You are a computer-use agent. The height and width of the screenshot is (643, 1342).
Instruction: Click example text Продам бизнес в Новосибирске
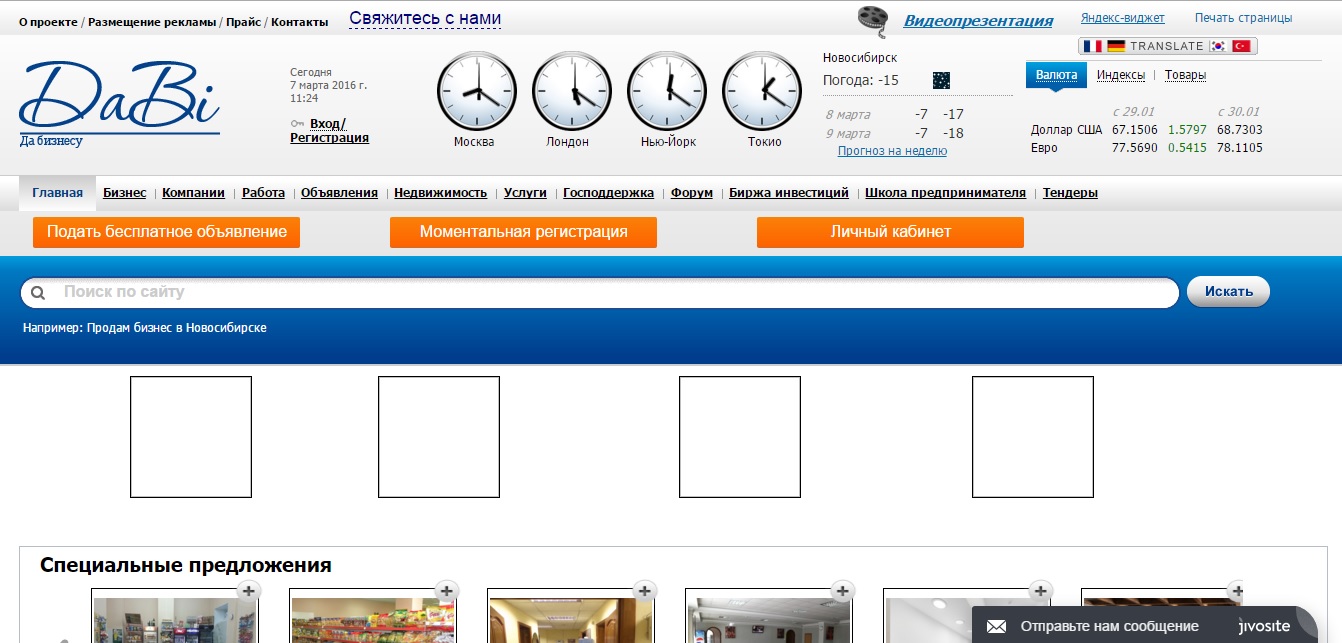tap(176, 328)
